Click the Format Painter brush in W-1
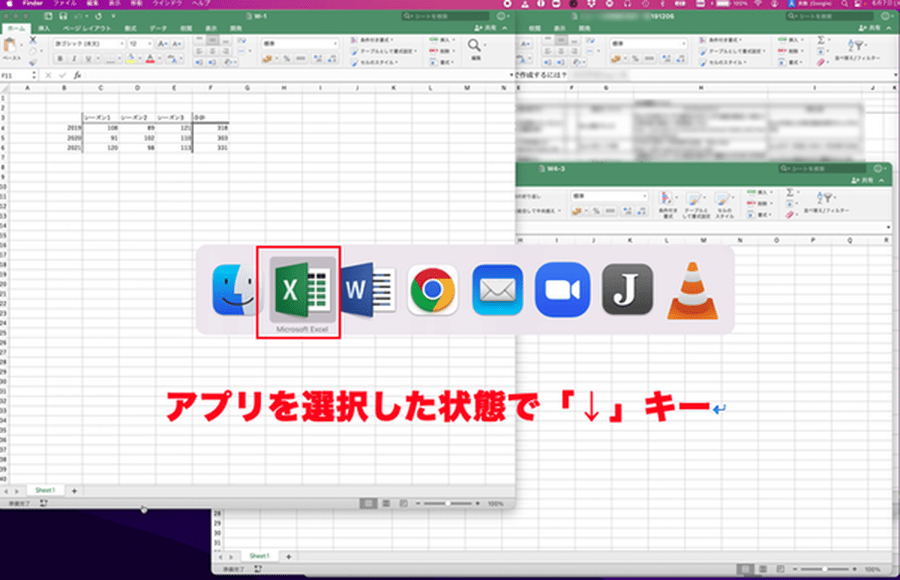Screen dimensions: 900x580 point(33,62)
